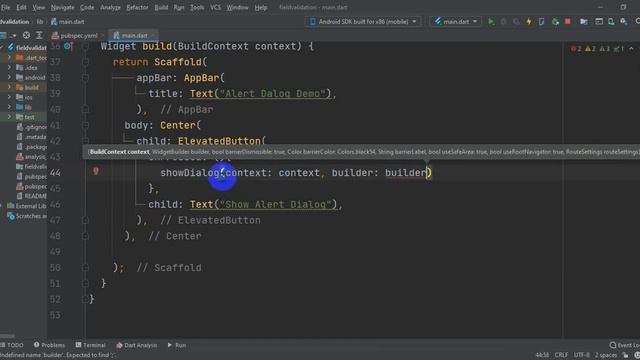Select Scratches and Consoles tree item

(27, 216)
